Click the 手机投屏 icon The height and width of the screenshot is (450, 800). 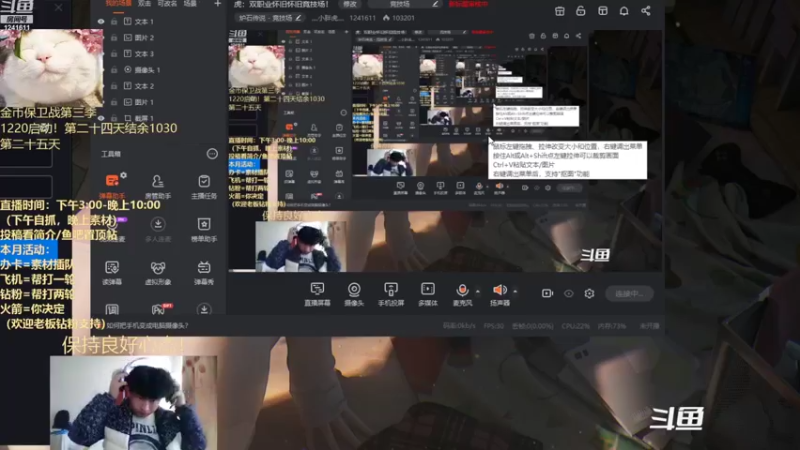tap(391, 294)
